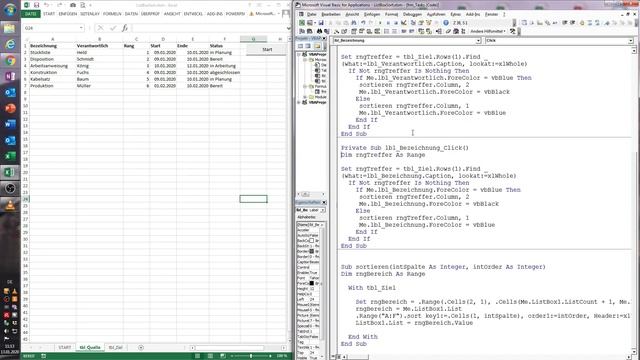Click Design Mode icon in VBA toolbar
Image resolution: width=640 pixels, height=360 pixels.
click(x=404, y=23)
